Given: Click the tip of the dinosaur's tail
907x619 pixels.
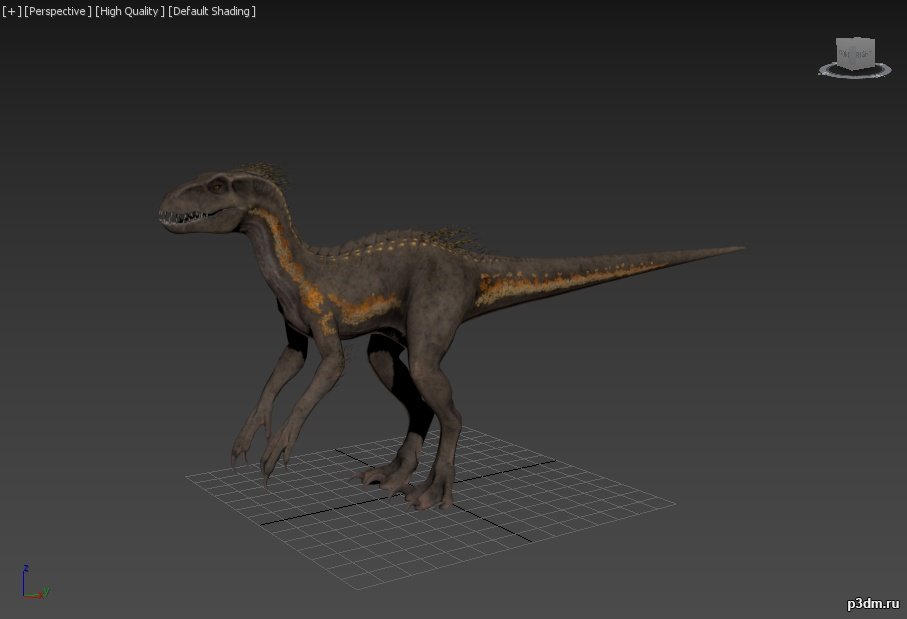Looking at the screenshot, I should coord(738,249).
